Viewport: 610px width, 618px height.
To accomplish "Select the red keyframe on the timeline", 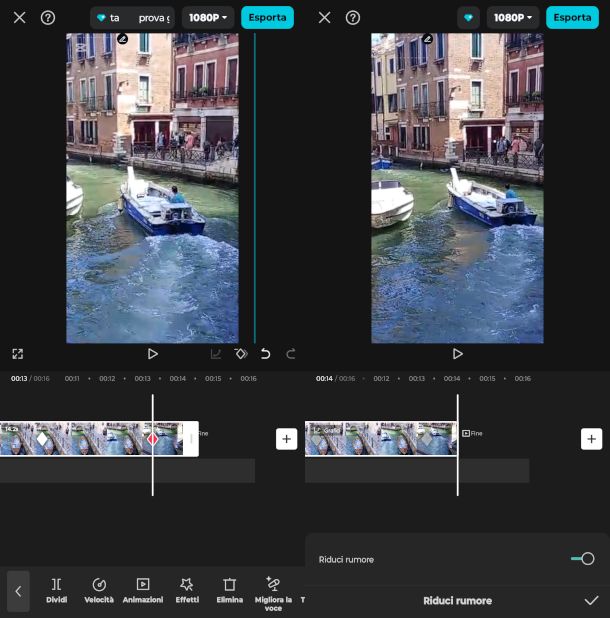I will pyautogui.click(x=153, y=439).
